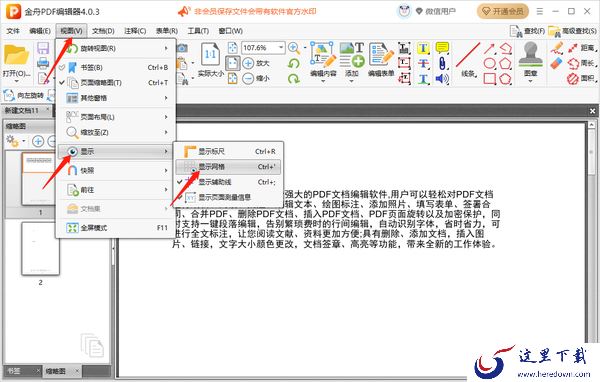Open file using the folder icon
This screenshot has height=382, width=600.
16,56
